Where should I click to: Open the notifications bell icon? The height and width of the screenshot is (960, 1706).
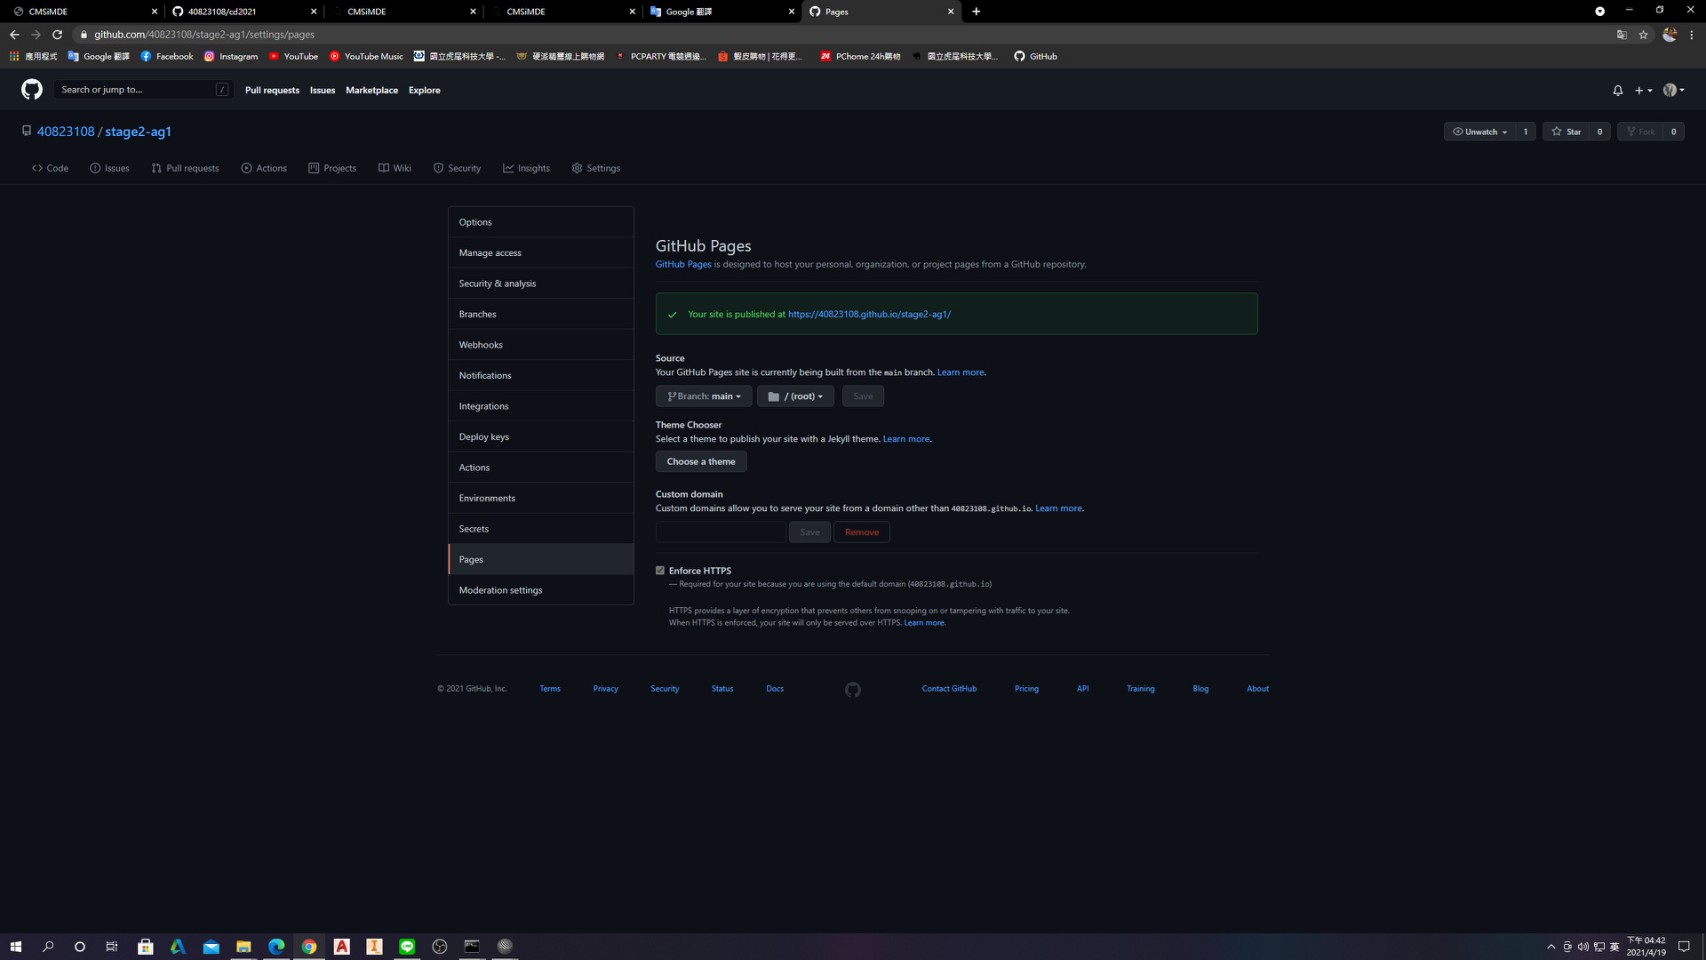(x=1617, y=90)
